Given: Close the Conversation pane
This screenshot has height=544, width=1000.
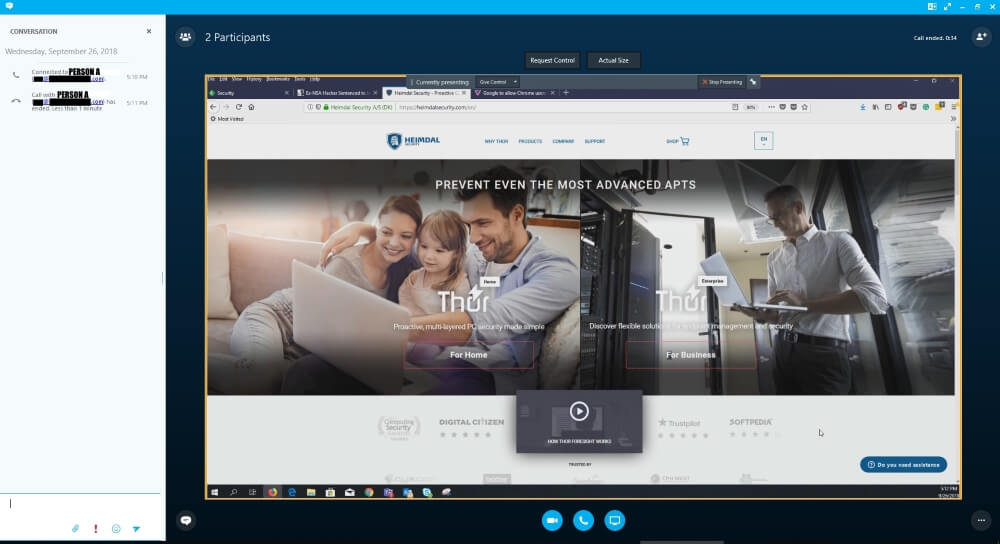Looking at the screenshot, I should click(x=149, y=31).
